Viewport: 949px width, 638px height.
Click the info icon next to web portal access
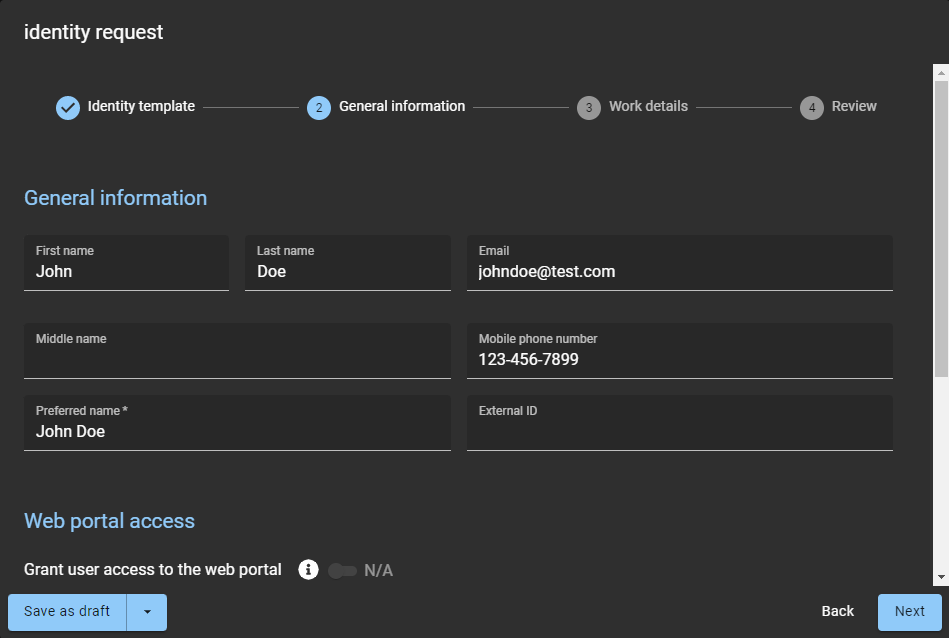click(x=306, y=569)
